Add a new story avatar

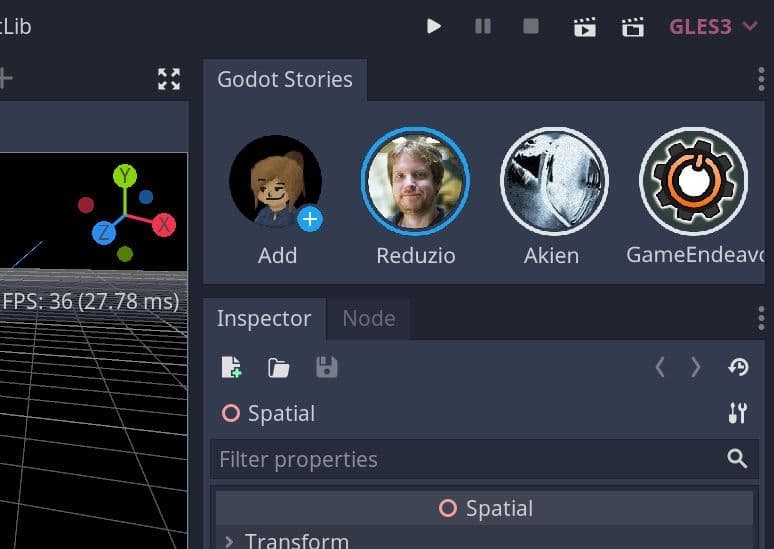[275, 181]
